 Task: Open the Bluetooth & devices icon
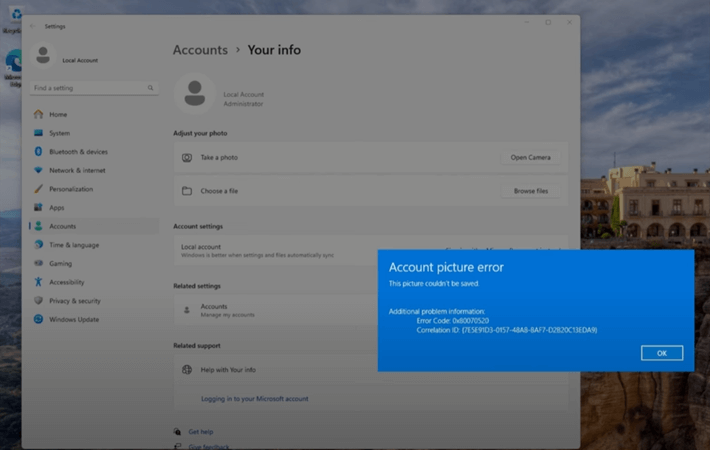[x=38, y=151]
